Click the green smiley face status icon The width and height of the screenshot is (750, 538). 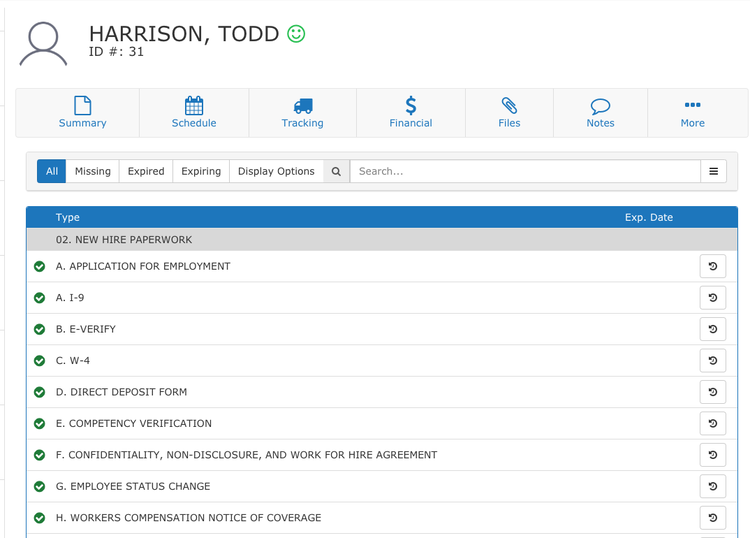click(296, 34)
